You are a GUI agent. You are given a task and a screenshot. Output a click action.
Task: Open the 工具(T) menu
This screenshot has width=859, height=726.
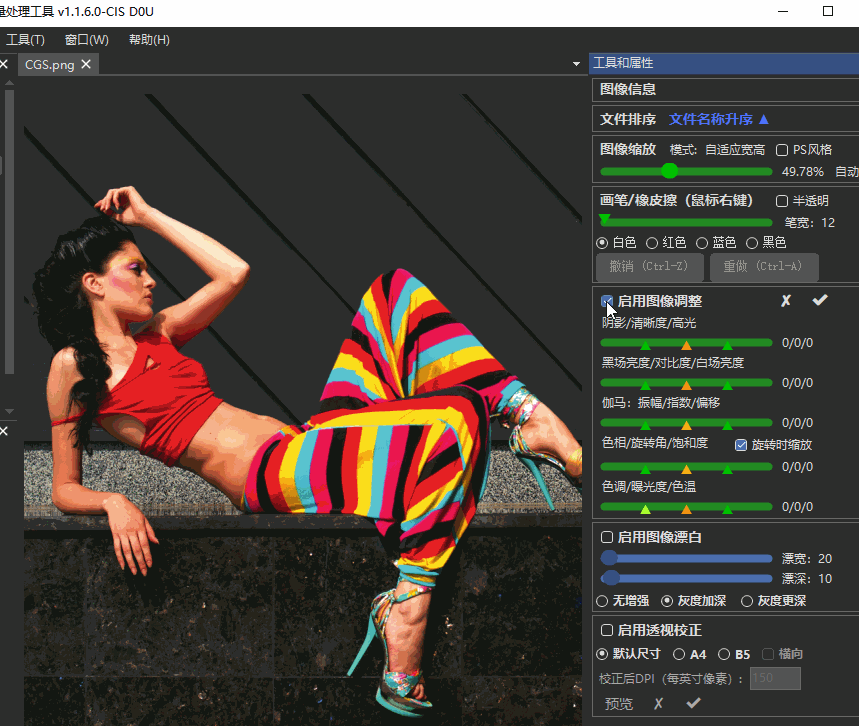pyautogui.click(x=25, y=40)
